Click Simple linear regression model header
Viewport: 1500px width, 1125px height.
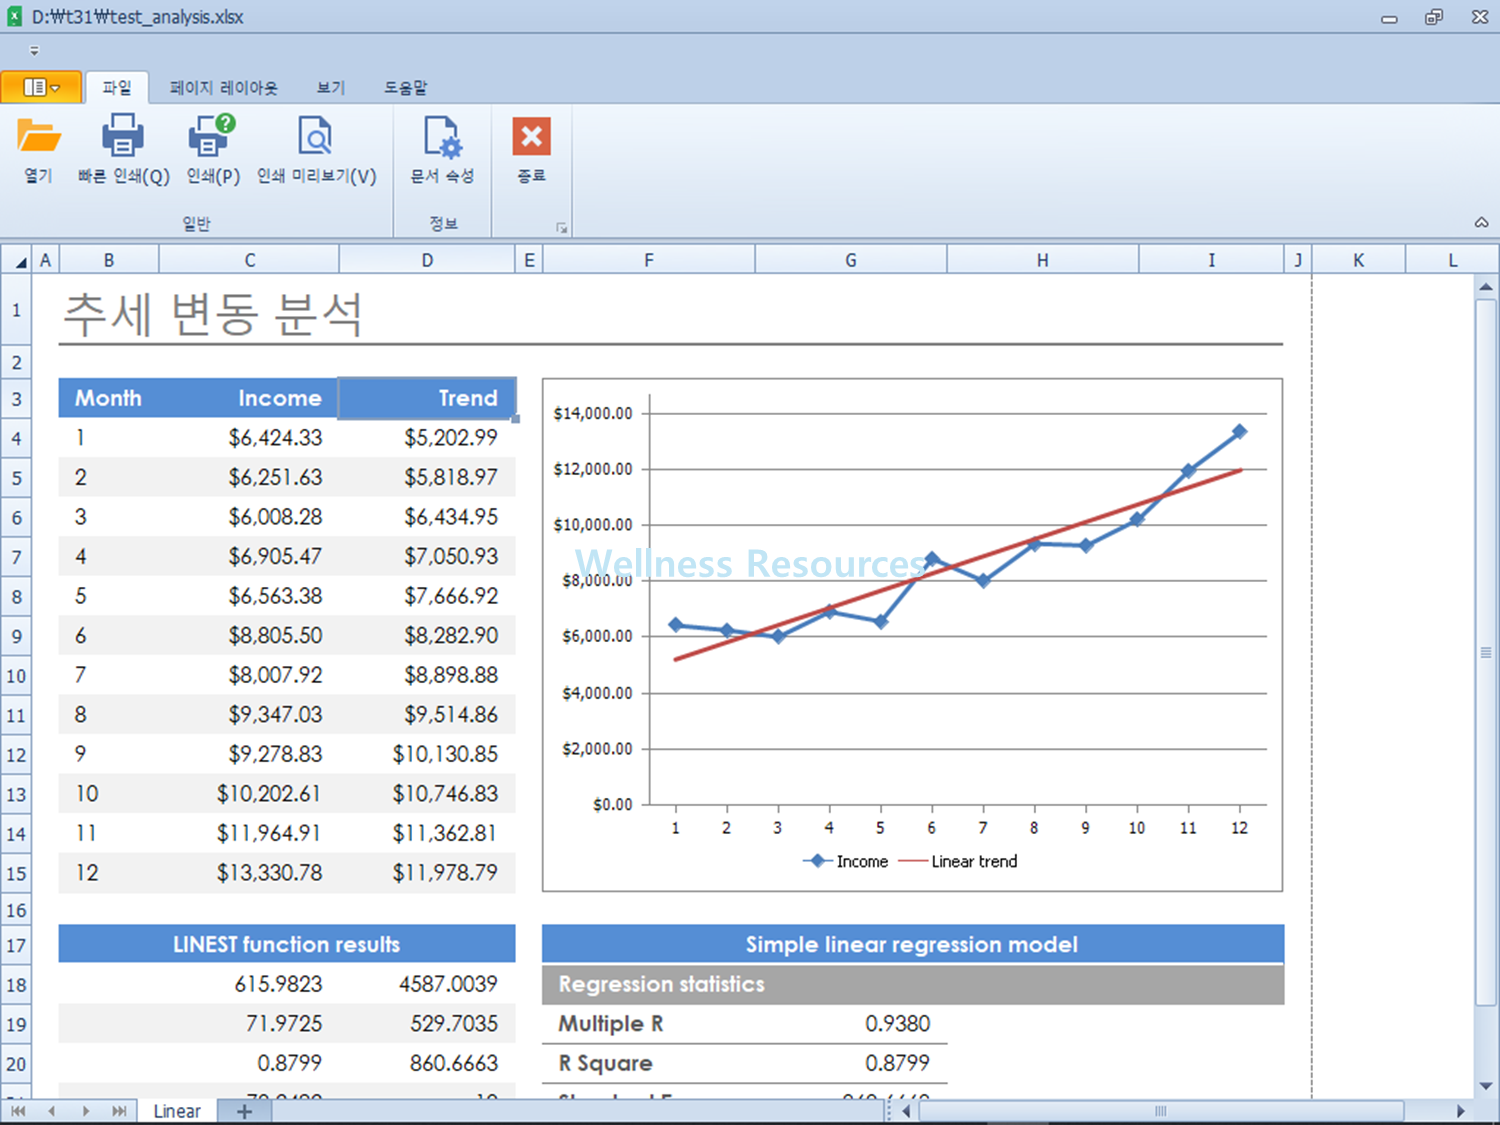pos(912,944)
